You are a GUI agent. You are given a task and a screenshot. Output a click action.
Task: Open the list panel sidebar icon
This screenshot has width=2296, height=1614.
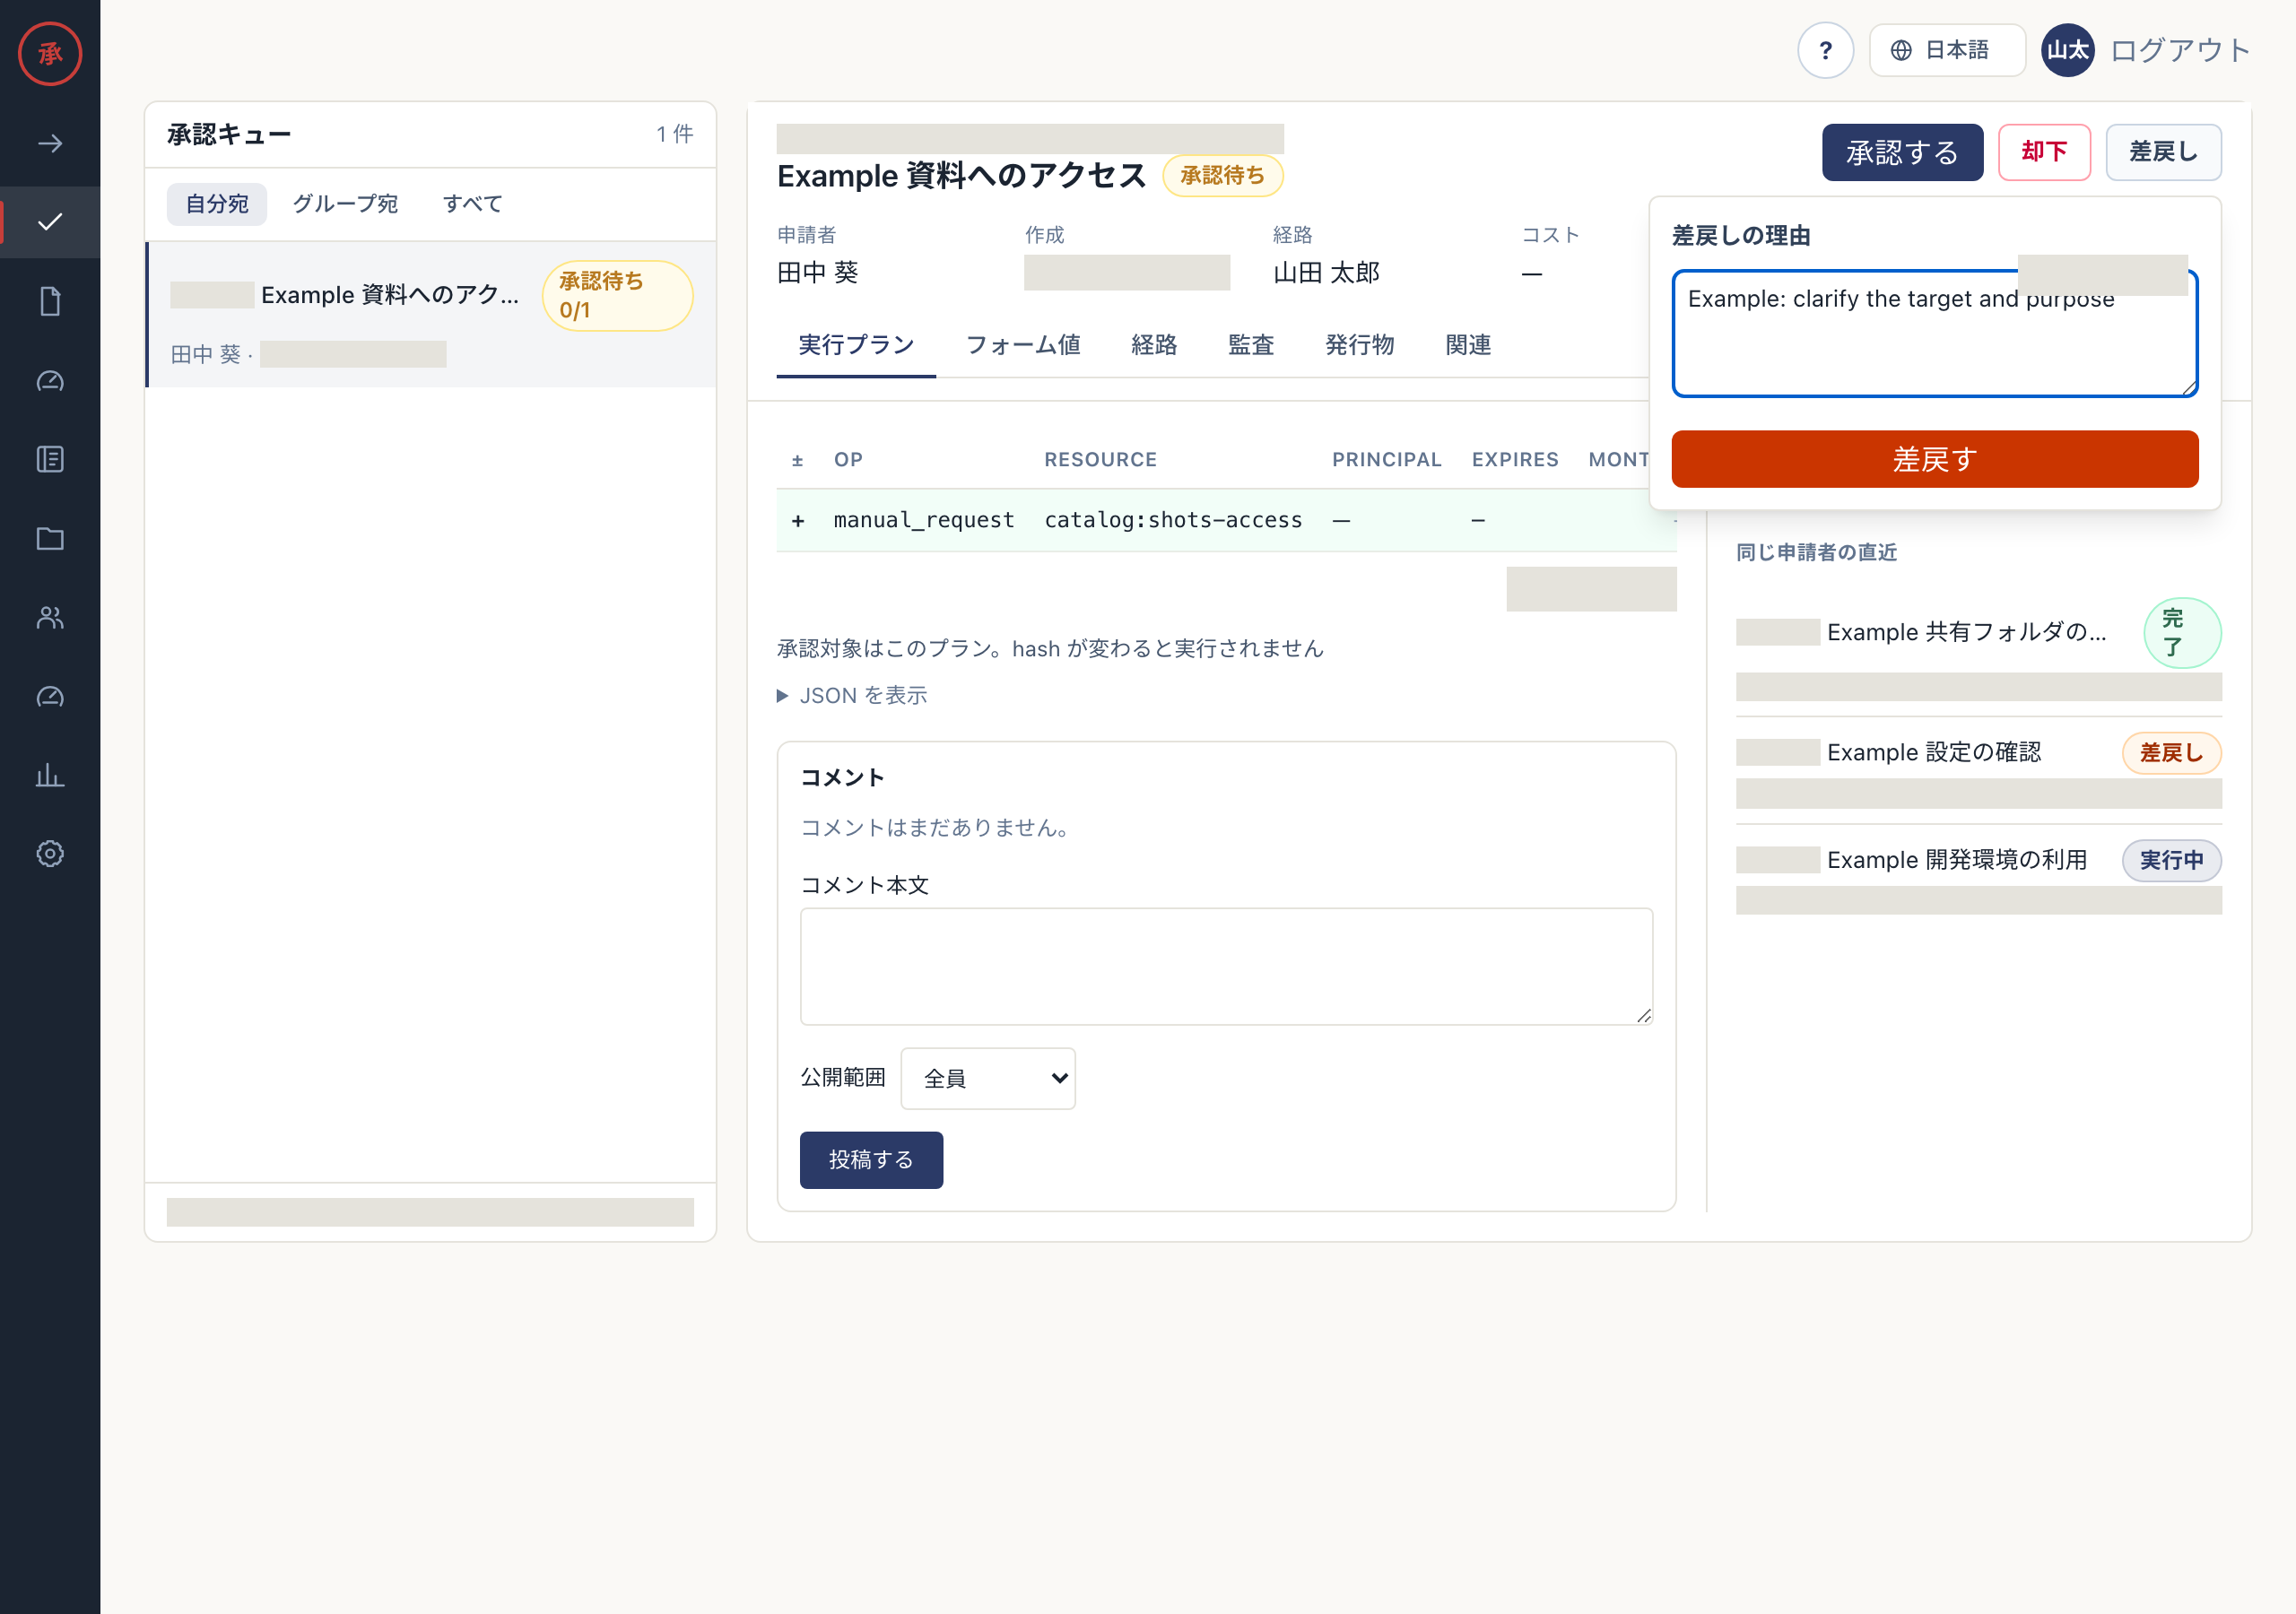(x=50, y=459)
